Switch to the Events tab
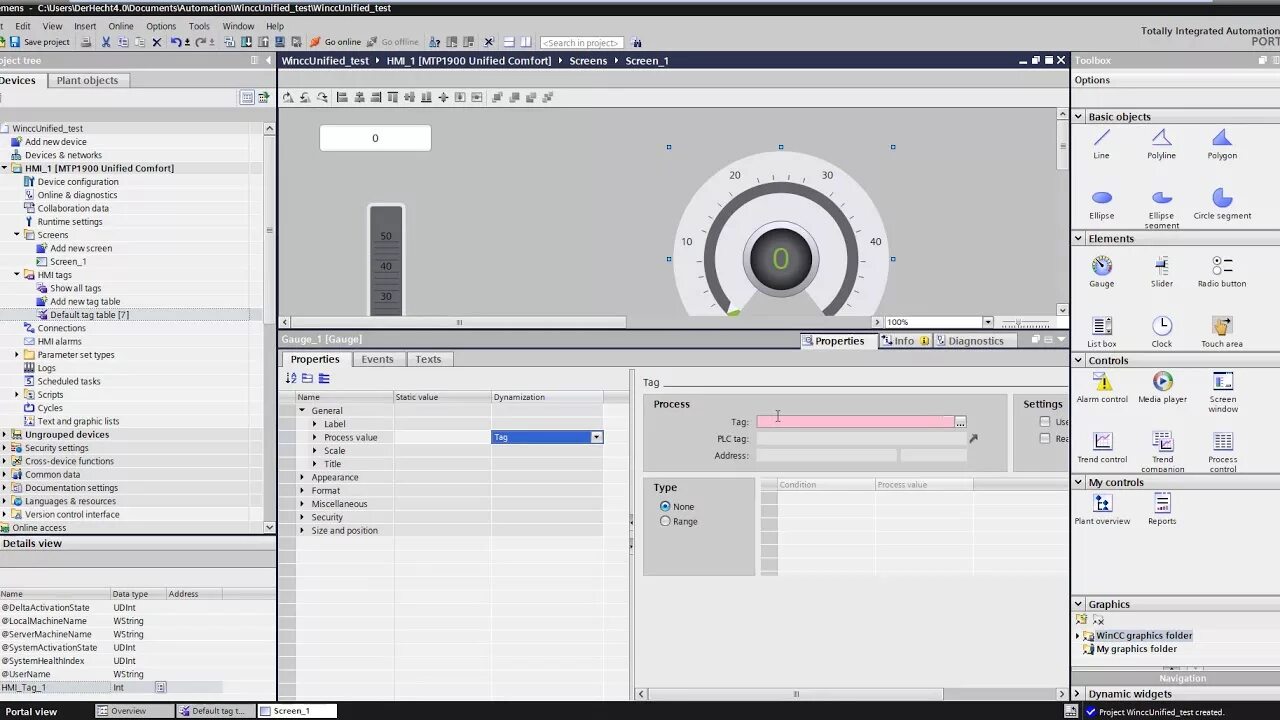This screenshot has width=1280, height=720. tap(377, 359)
